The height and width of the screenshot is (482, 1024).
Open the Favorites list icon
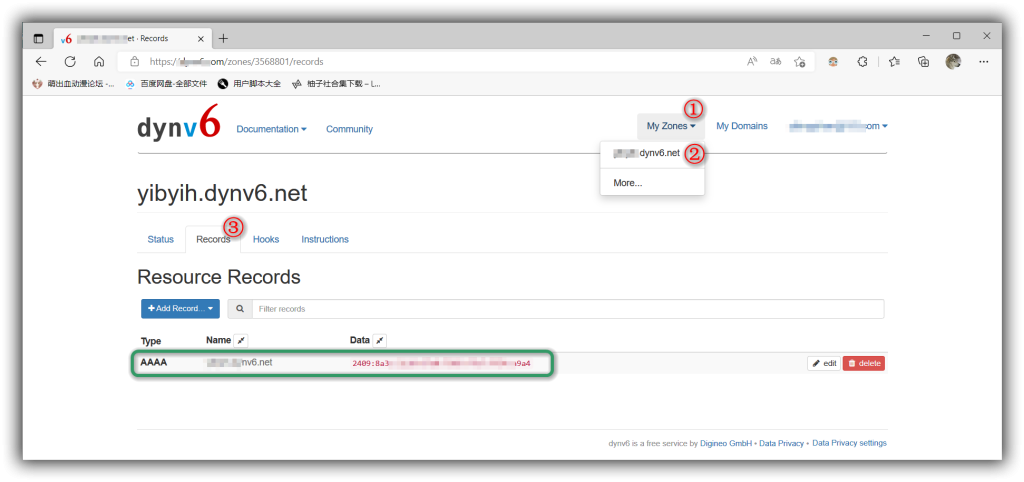click(895, 61)
